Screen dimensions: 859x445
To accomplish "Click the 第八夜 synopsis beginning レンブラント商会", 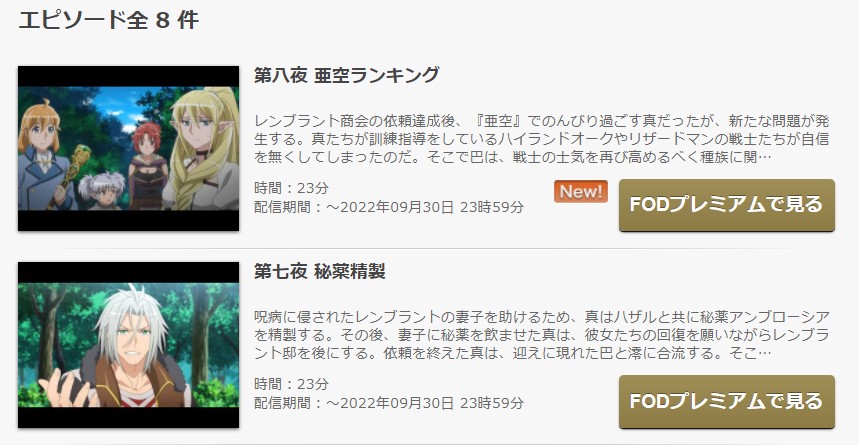I will pos(542,139).
